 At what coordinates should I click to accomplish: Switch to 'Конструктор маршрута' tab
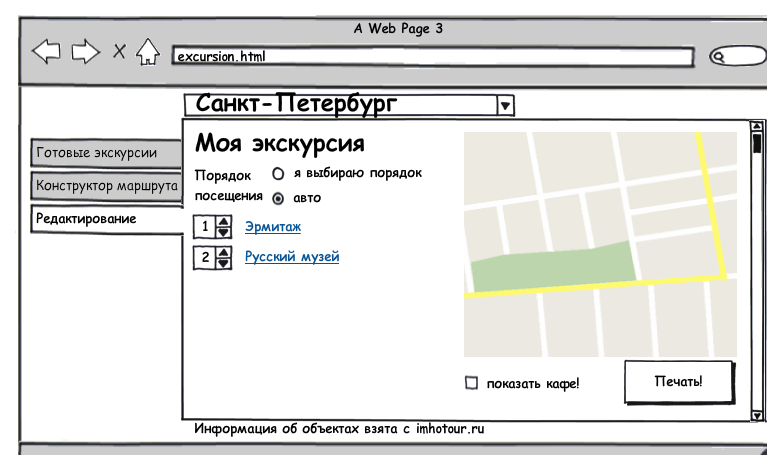pyautogui.click(x=106, y=185)
